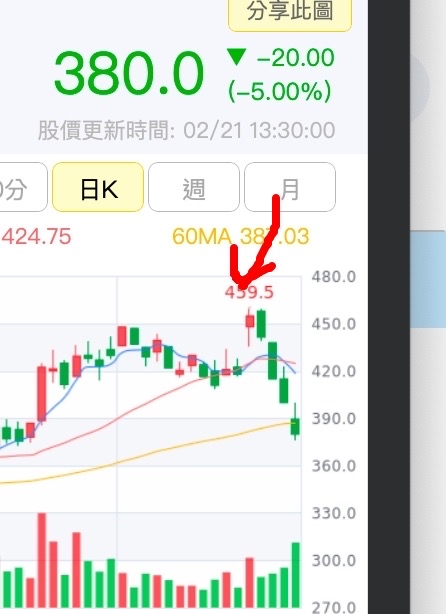This screenshot has width=446, height=614.
Task: Click the 480.0 price axis label
Action: tap(334, 277)
